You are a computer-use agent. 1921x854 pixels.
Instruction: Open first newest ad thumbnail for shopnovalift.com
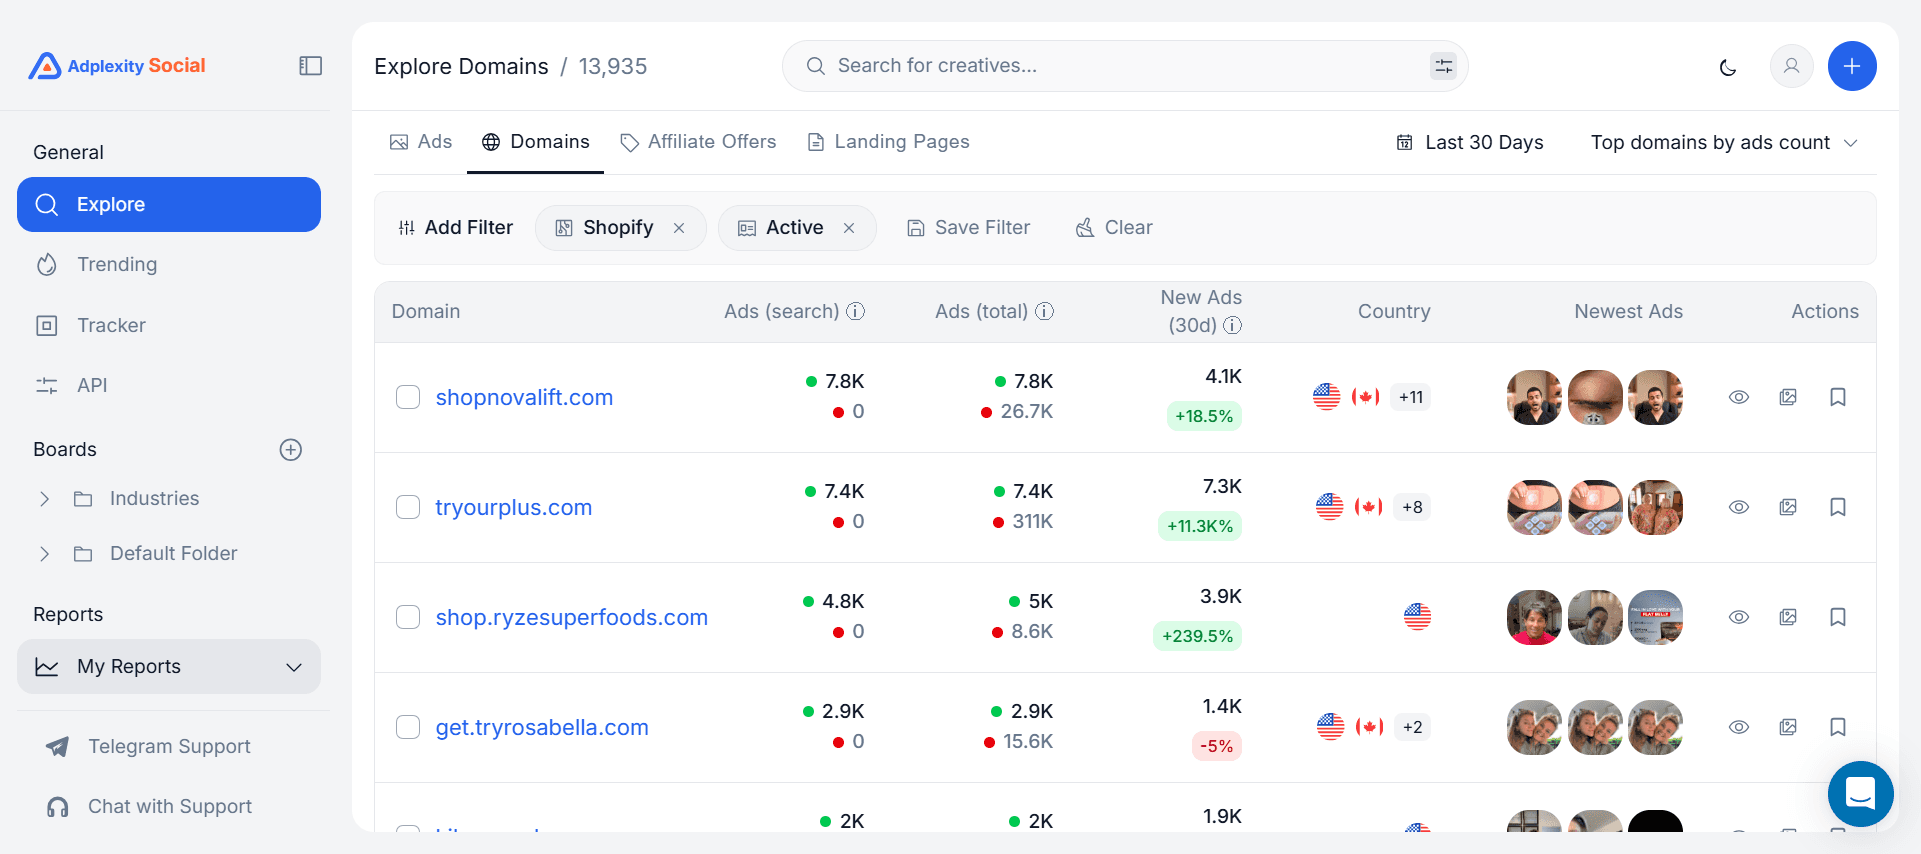1534,397
